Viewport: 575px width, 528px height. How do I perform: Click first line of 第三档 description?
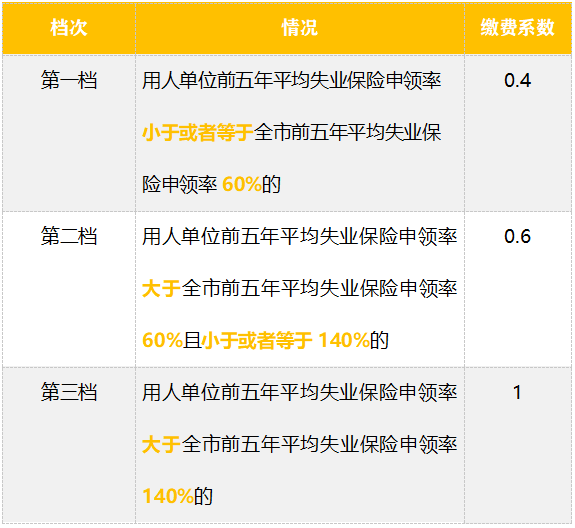300,392
